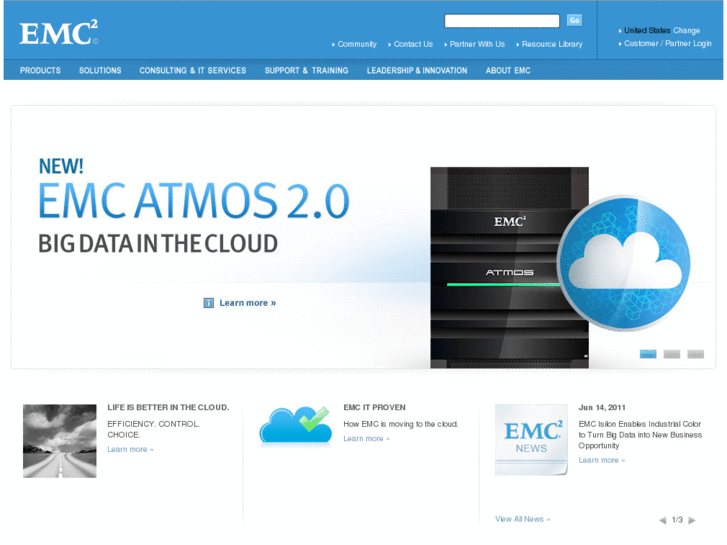The width and height of the screenshot is (727, 545).
Task: Open Partner With Us link
Action: tap(477, 44)
